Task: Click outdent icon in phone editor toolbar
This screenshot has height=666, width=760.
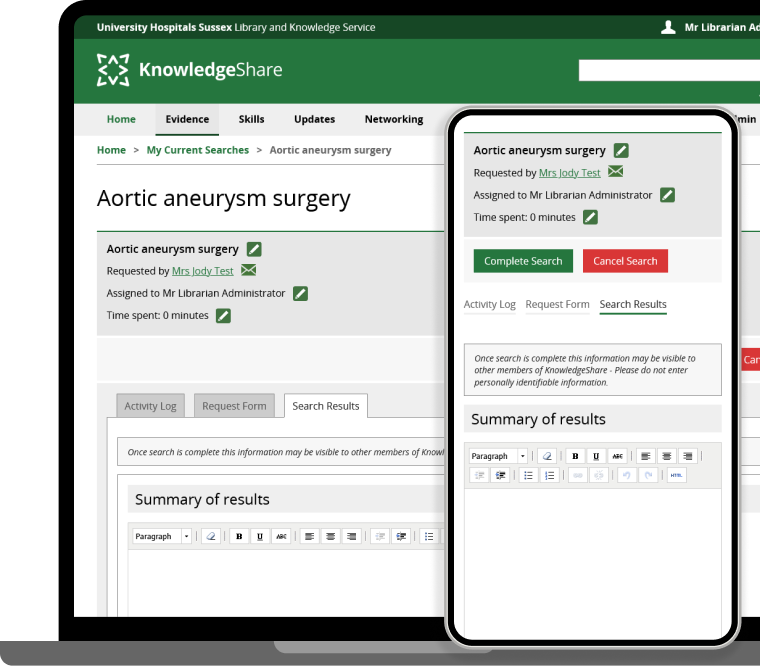Action: 479,476
